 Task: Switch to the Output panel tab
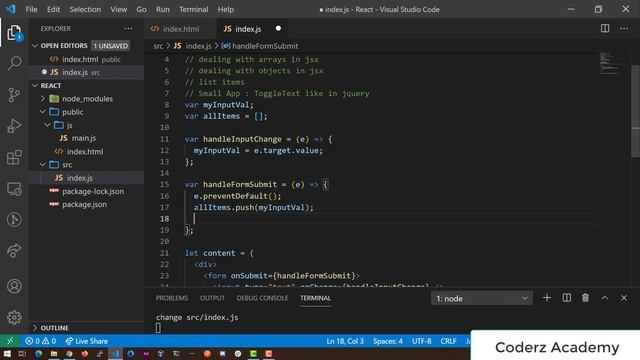point(212,298)
